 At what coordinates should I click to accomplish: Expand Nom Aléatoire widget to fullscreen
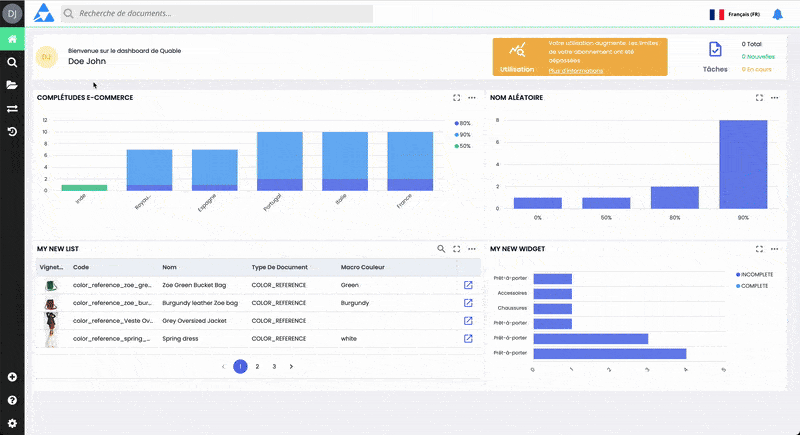[759, 98]
